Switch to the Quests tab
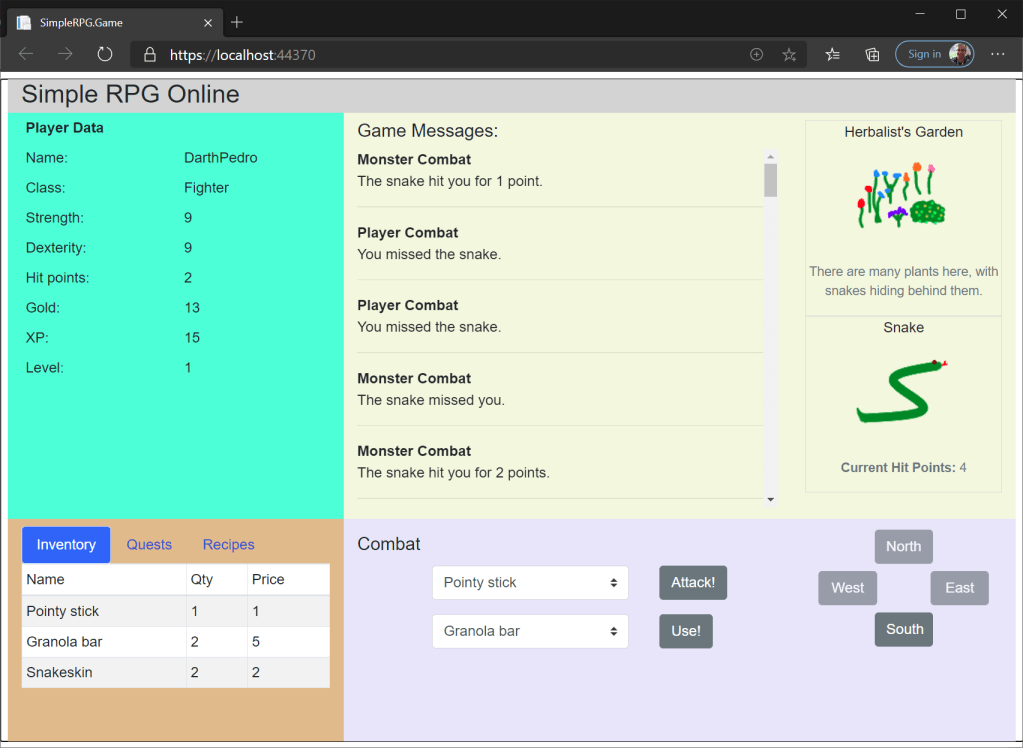 (x=149, y=545)
